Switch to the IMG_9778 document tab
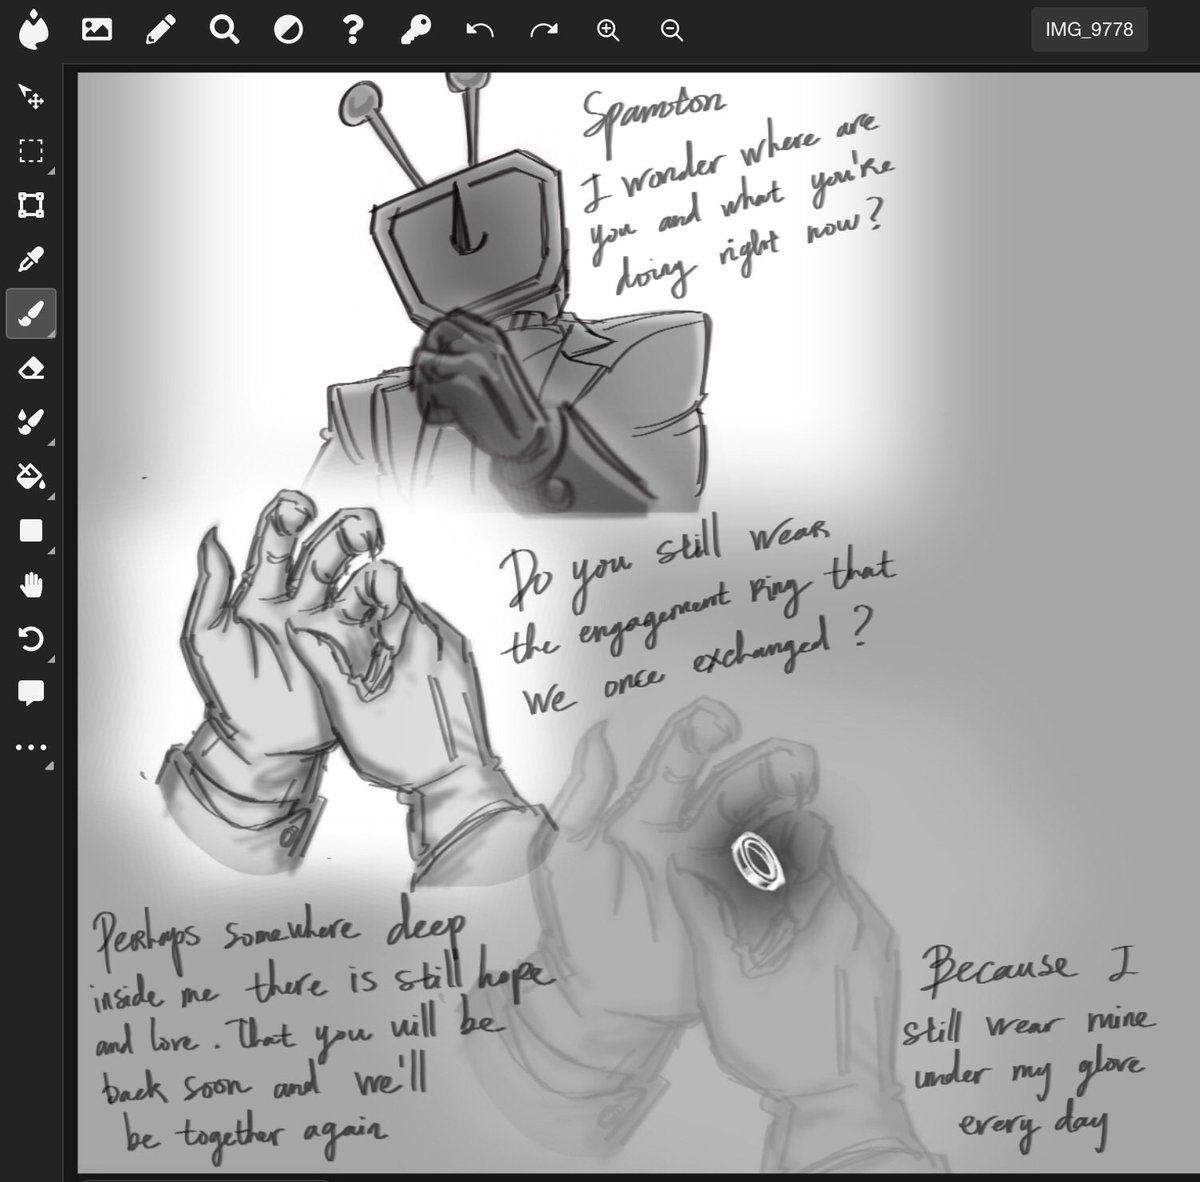1200x1182 pixels. (1089, 30)
